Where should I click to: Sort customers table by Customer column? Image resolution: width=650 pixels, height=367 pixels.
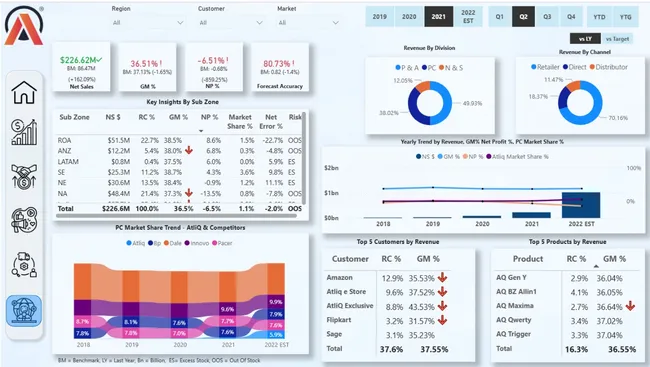(x=350, y=259)
